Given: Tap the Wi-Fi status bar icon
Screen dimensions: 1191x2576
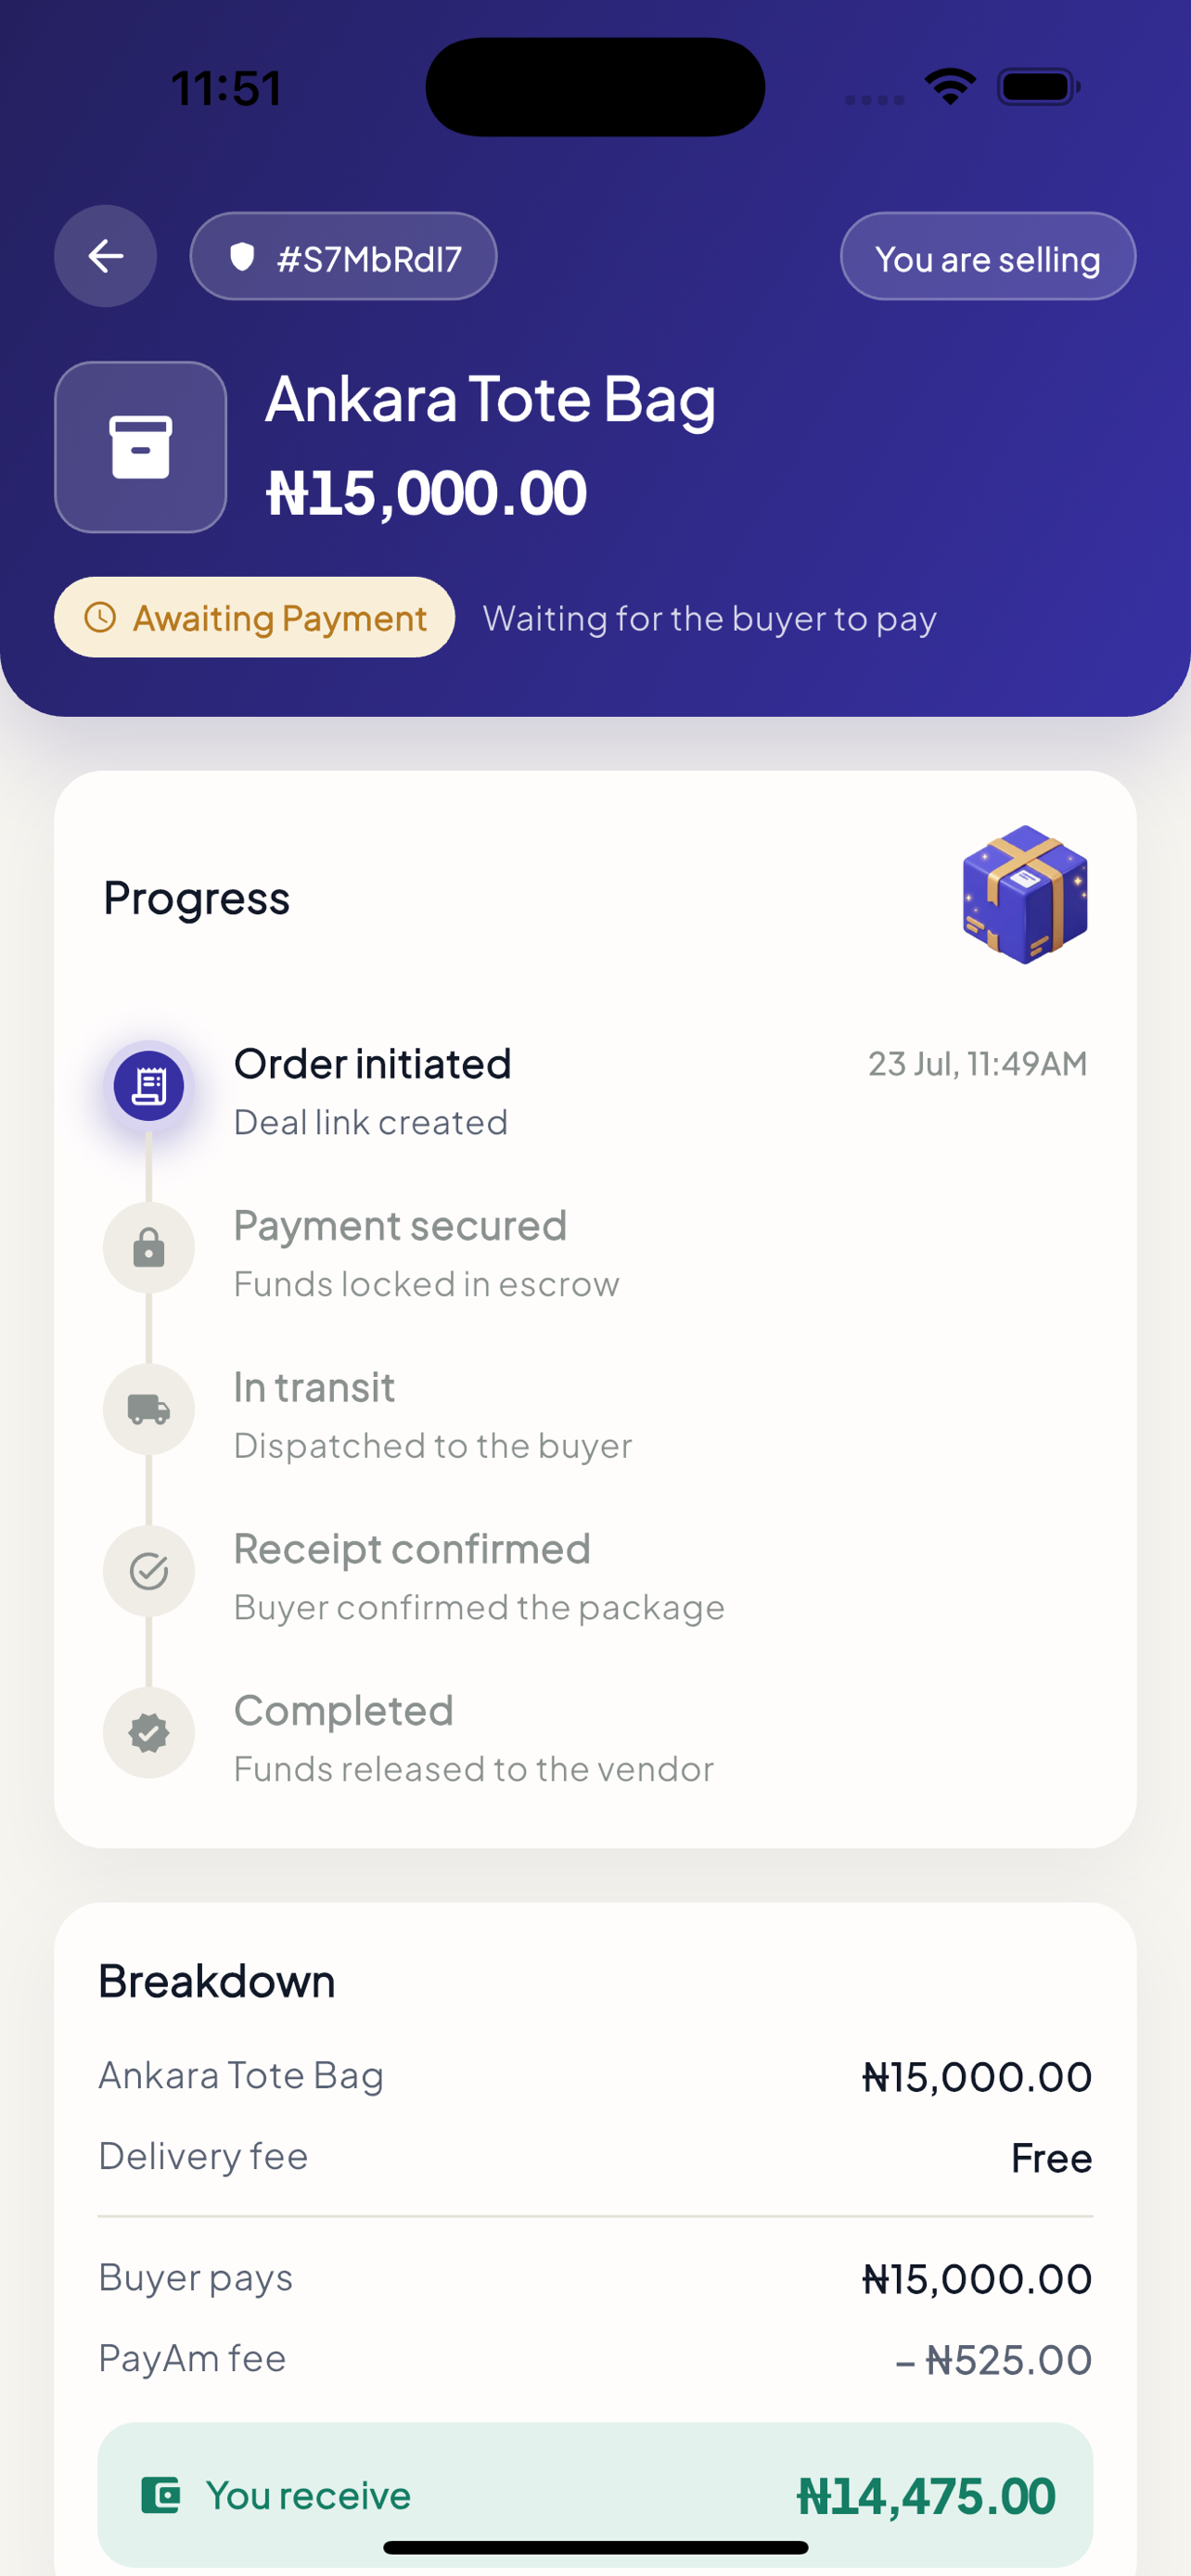Looking at the screenshot, I should [950, 87].
